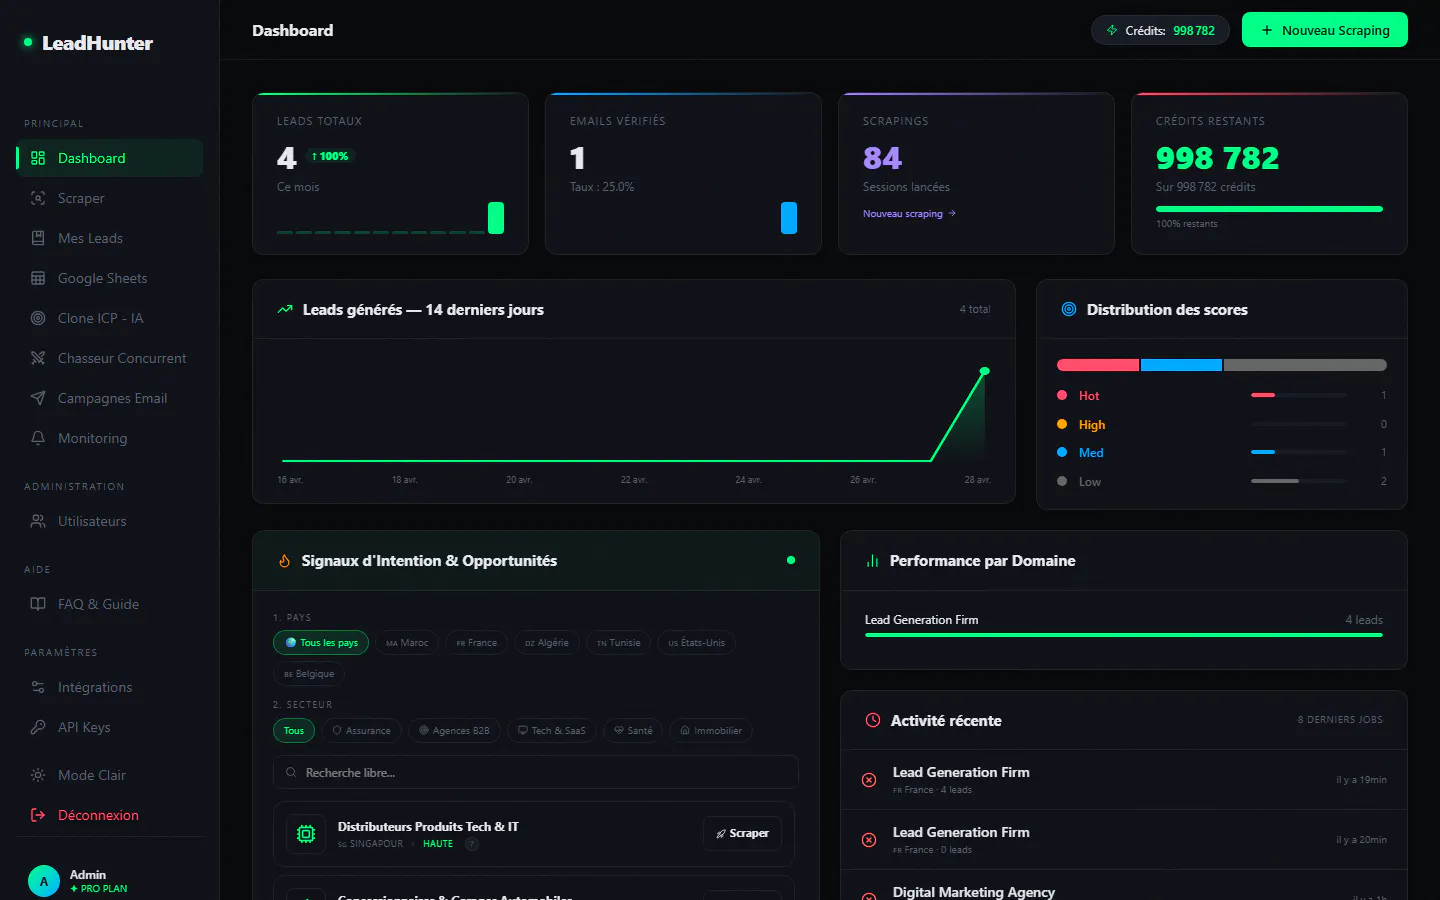Click the Intégrations sliders icon

[38, 687]
